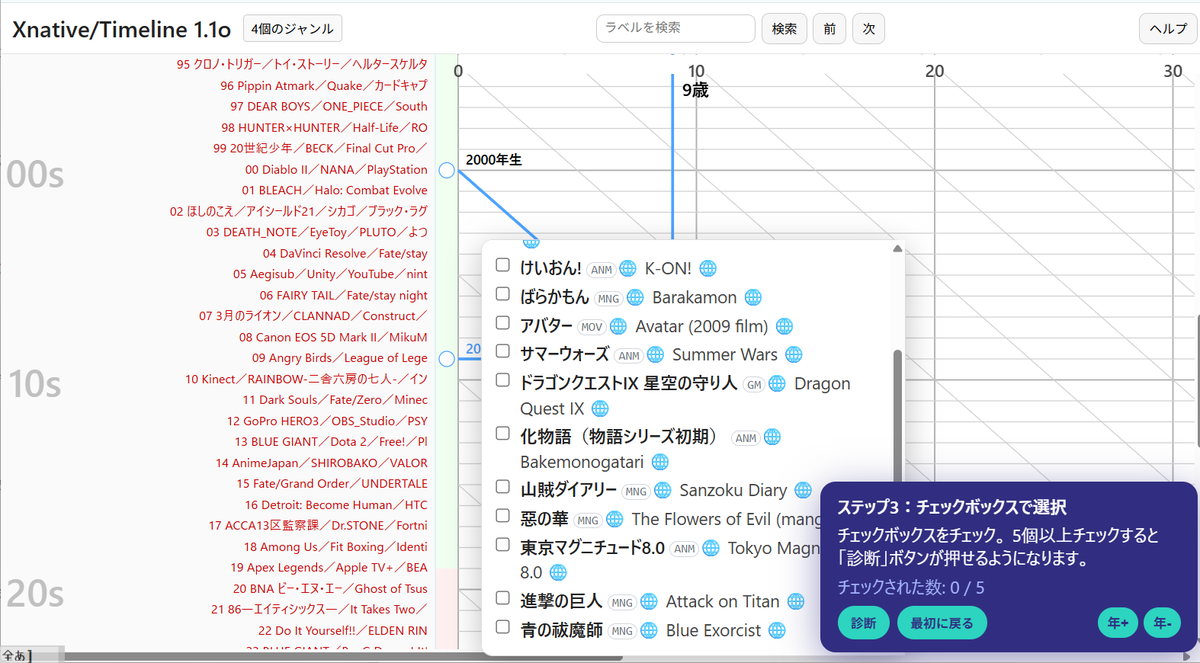Open the ヘルプ help button
The image size is (1200, 663).
pyautogui.click(x=1168, y=29)
